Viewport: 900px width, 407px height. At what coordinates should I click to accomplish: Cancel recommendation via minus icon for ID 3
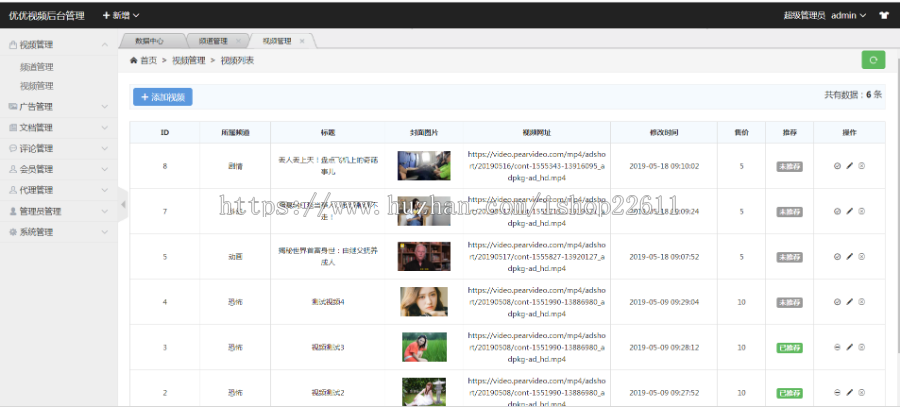pos(837,347)
